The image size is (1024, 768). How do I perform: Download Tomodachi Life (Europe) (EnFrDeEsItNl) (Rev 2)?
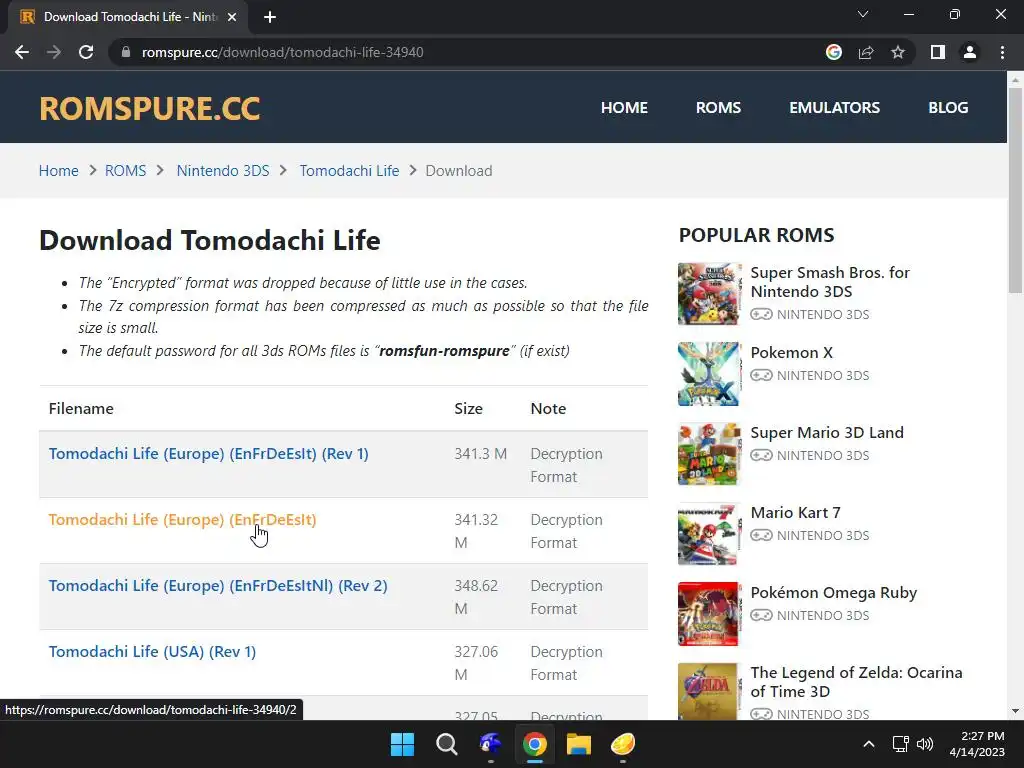click(x=218, y=586)
